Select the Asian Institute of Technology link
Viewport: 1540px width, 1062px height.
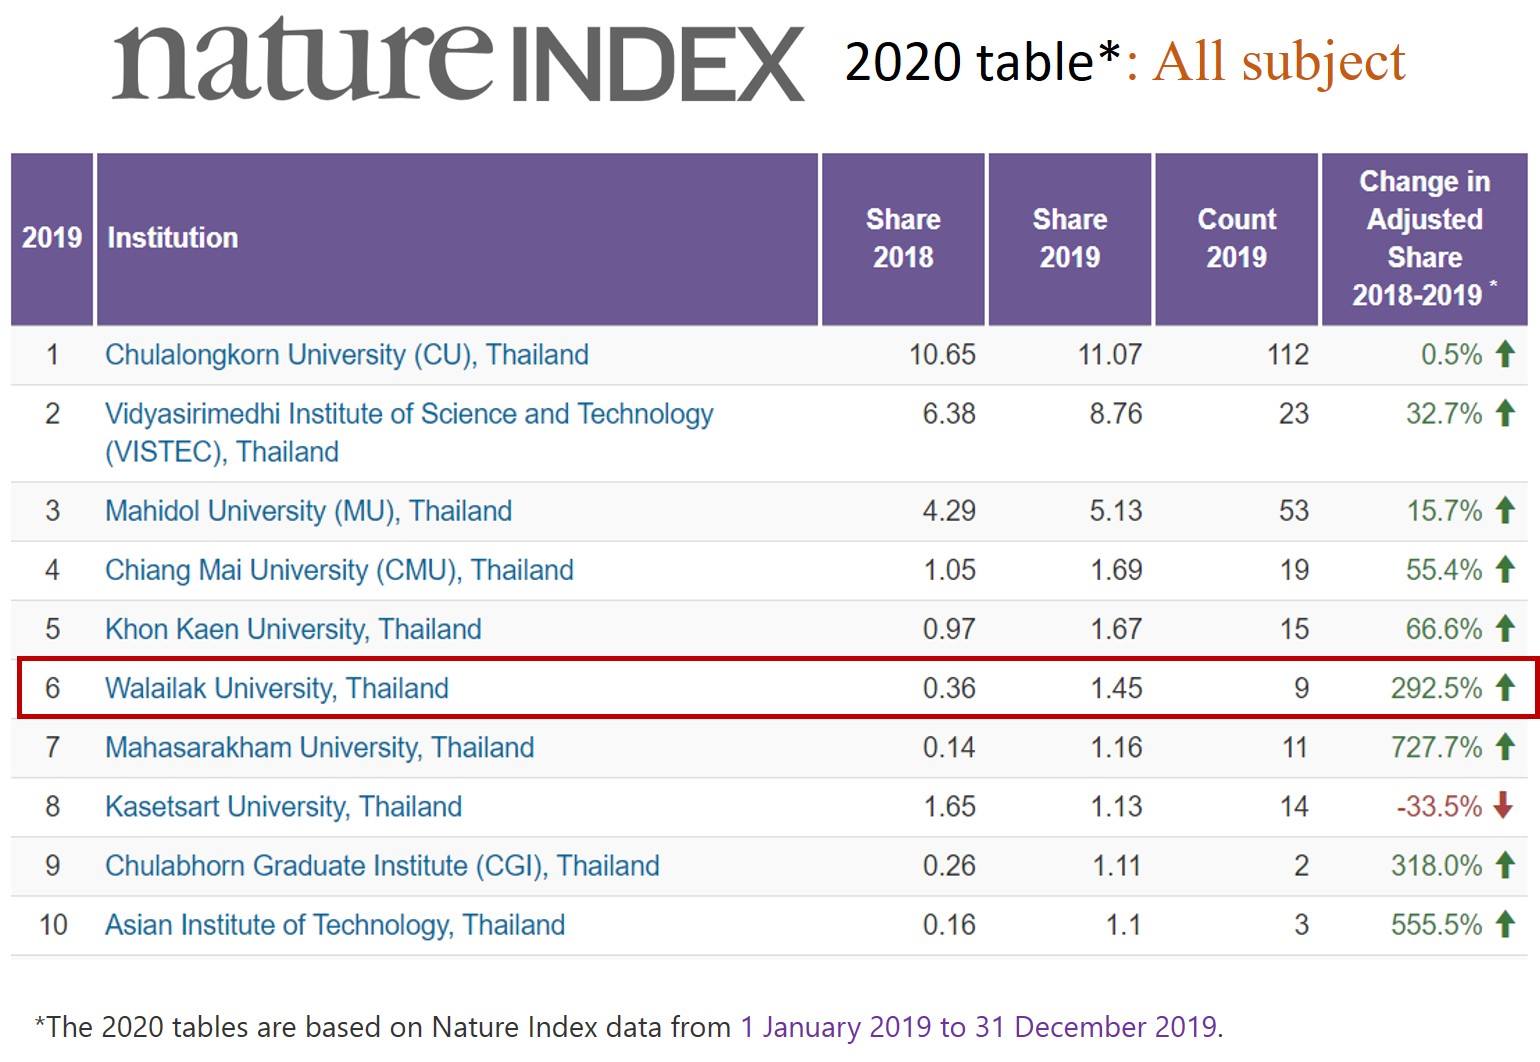tap(334, 924)
